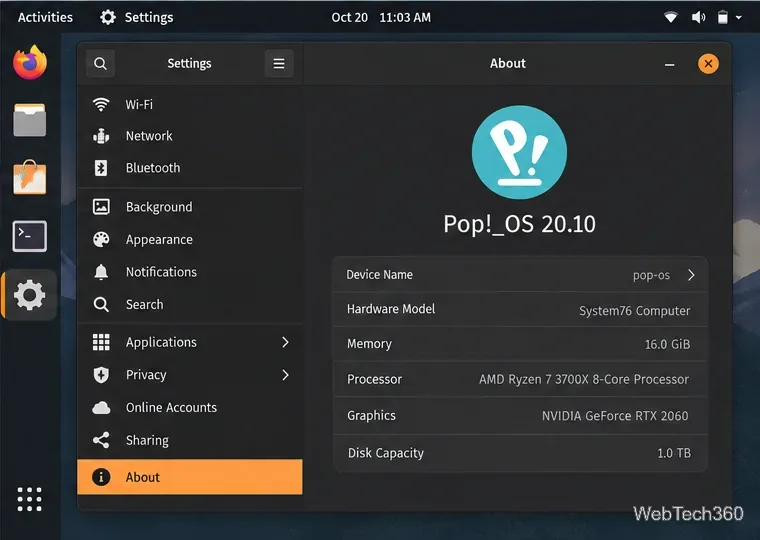Click the About info icon
Viewport: 760px width, 540px height.
click(101, 477)
